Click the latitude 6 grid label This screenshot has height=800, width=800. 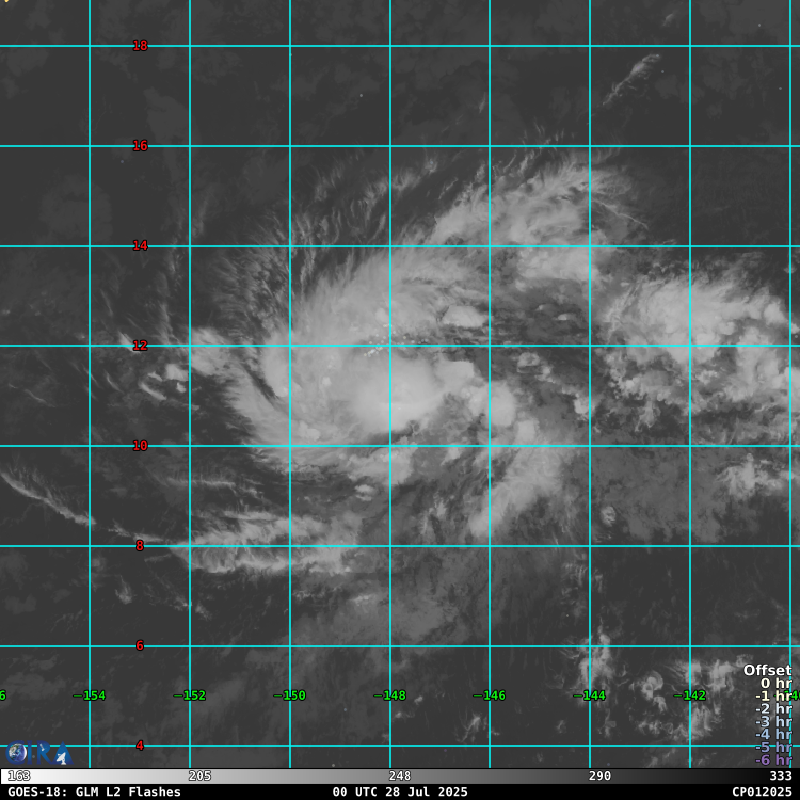point(140,646)
